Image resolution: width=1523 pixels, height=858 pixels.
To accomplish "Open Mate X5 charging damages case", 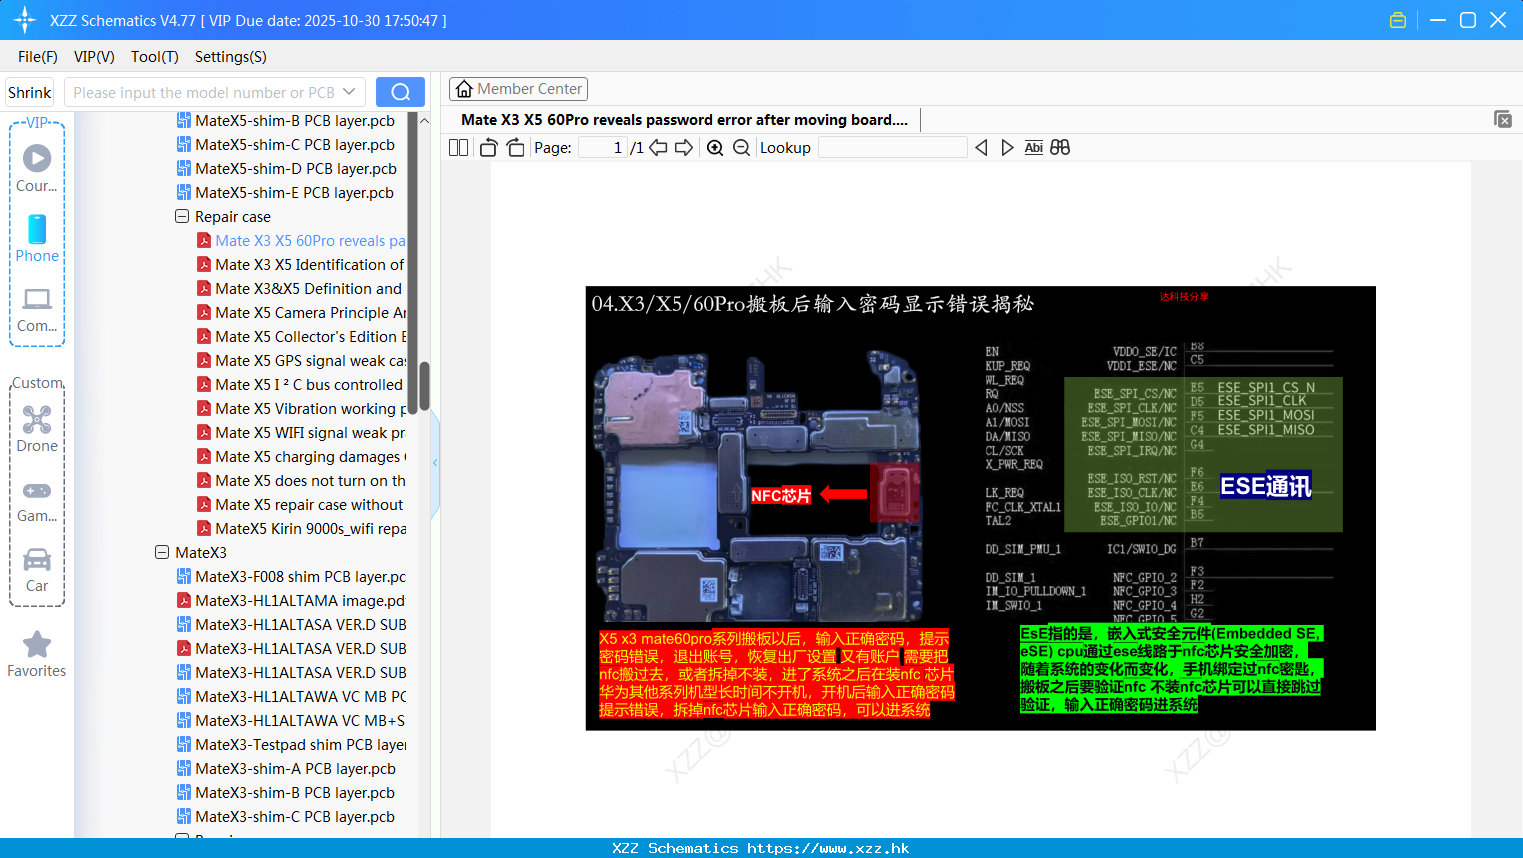I will tap(301, 456).
